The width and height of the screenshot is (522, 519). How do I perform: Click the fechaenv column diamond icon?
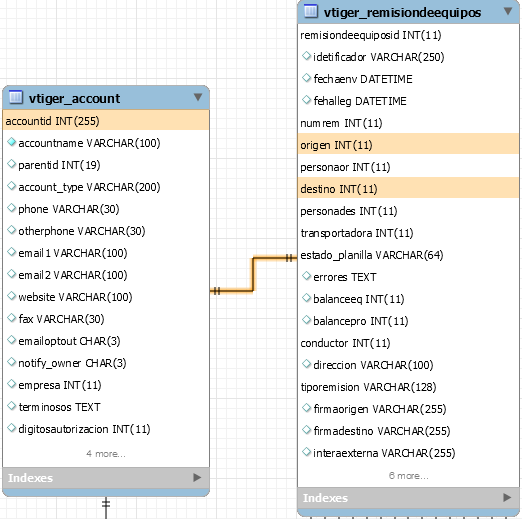click(306, 78)
